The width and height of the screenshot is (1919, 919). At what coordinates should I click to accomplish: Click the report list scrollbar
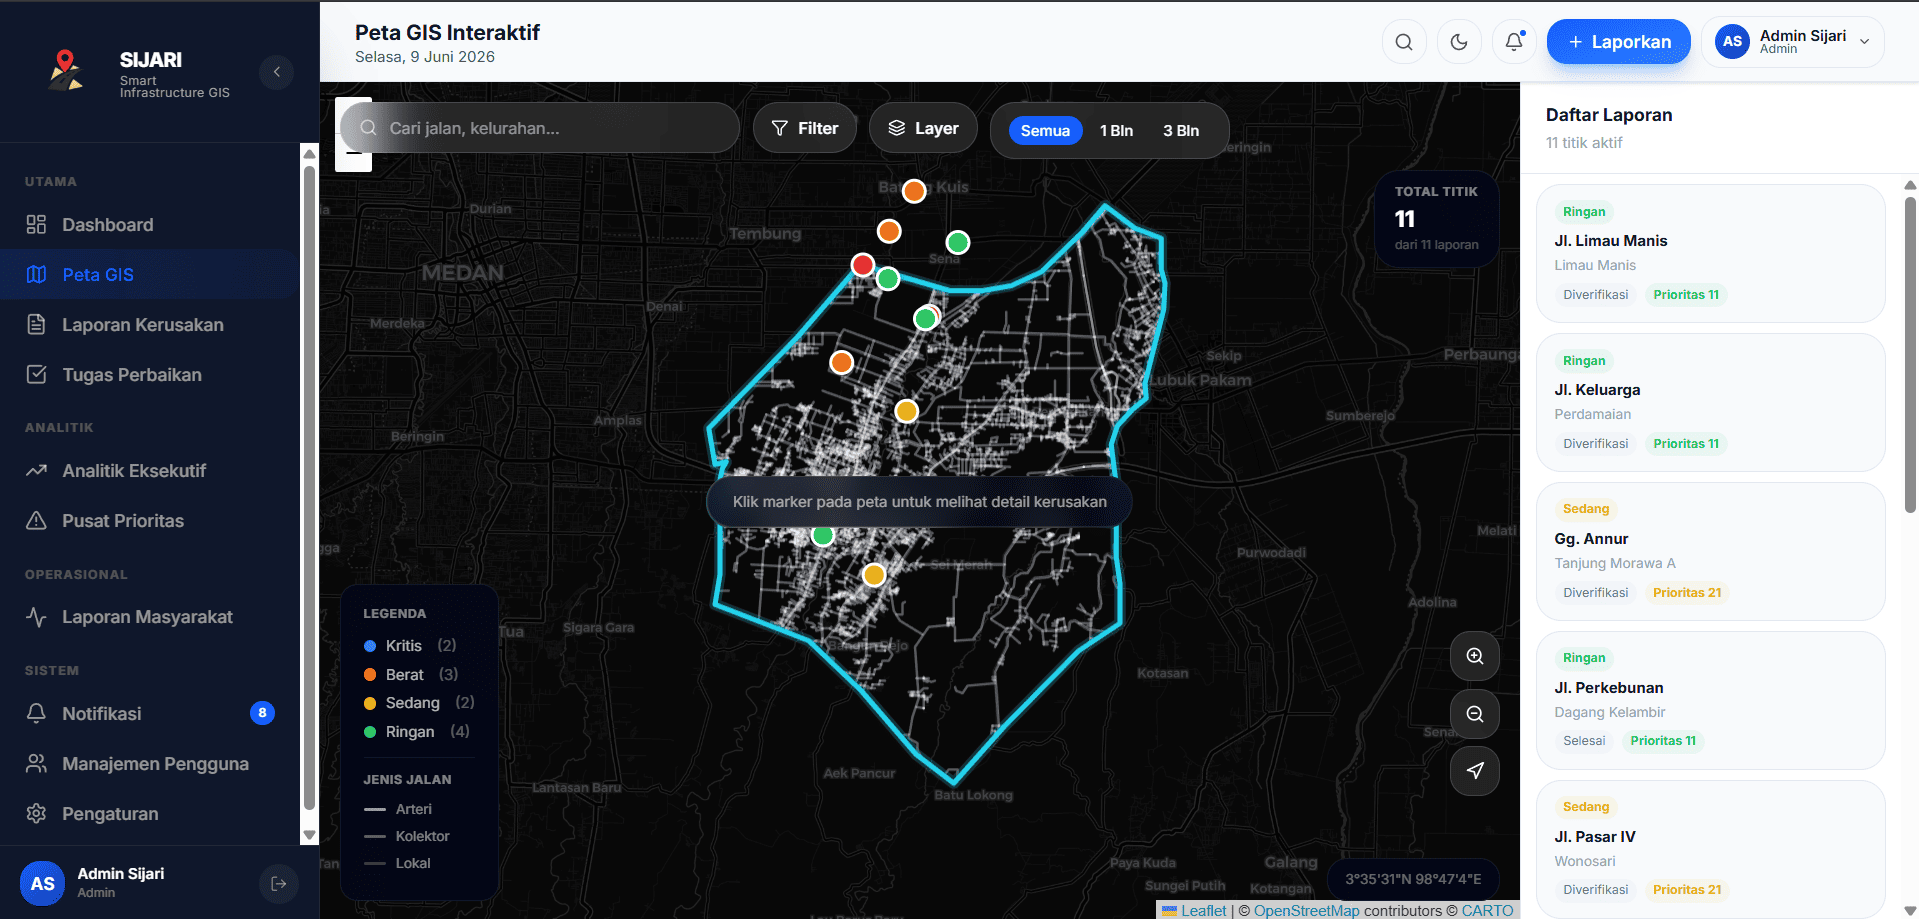pyautogui.click(x=1910, y=355)
